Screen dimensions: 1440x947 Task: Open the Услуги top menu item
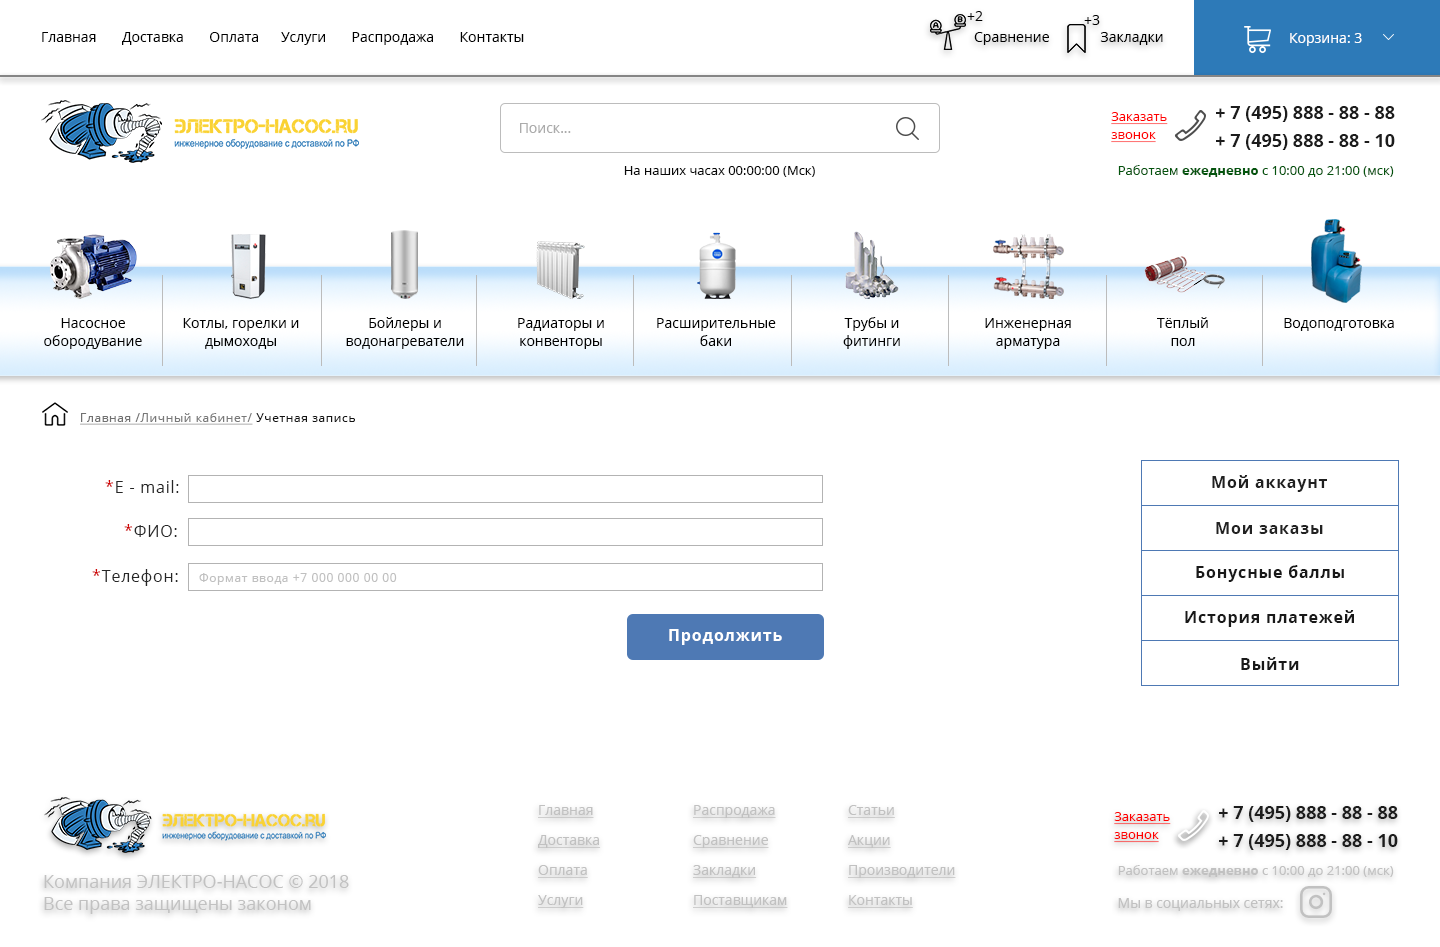coord(304,37)
